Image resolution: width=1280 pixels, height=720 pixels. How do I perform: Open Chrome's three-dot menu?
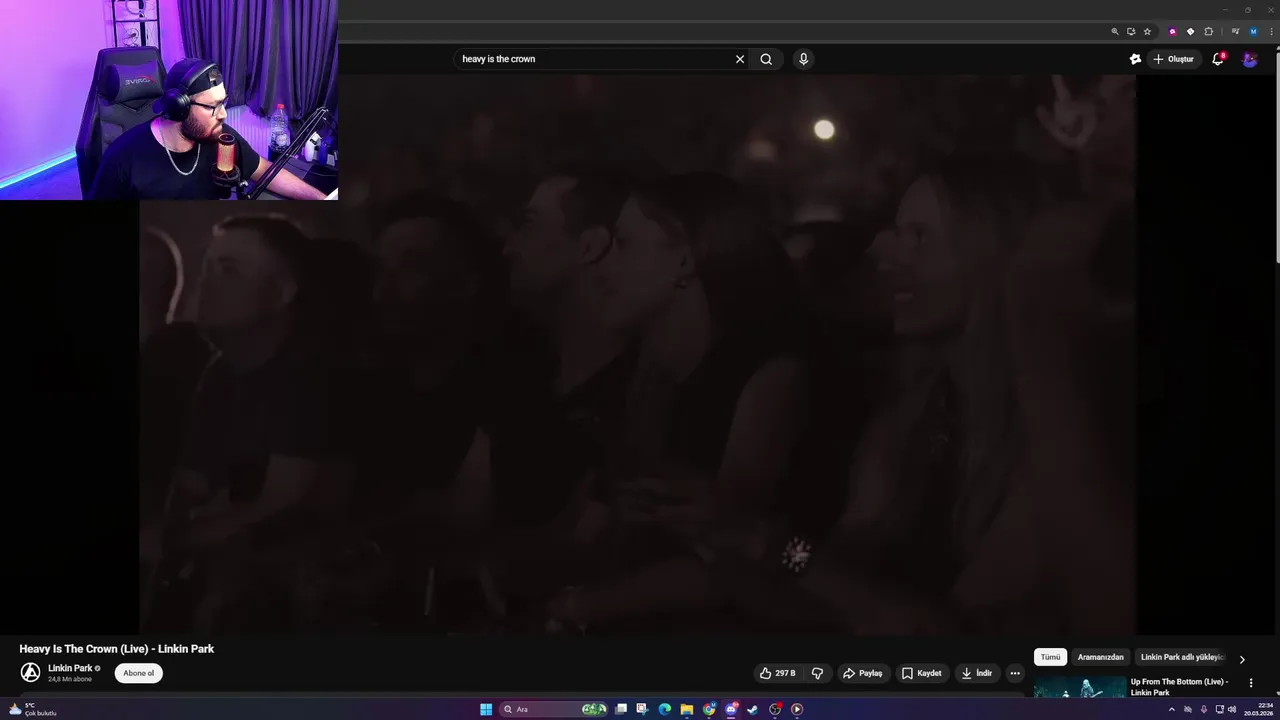coord(1271,32)
